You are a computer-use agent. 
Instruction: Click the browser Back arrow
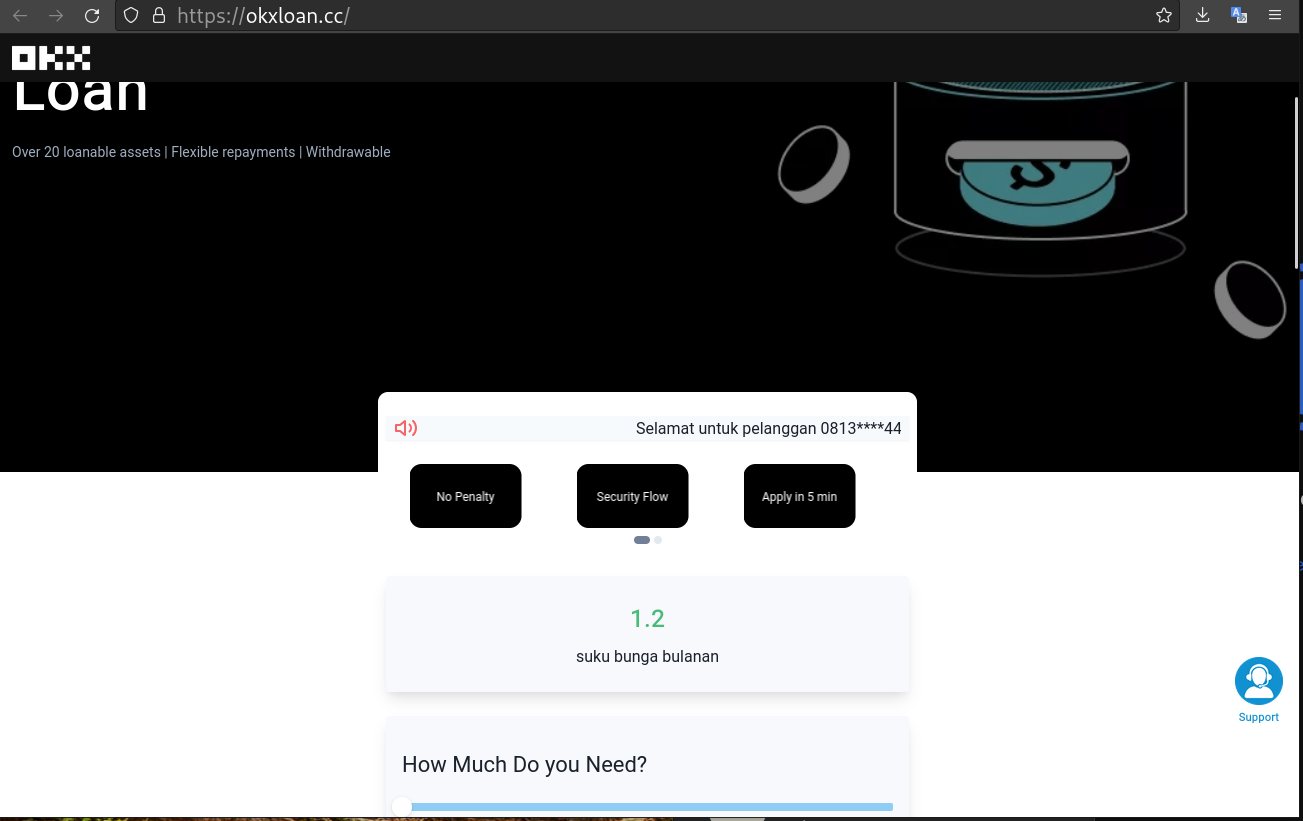pos(20,16)
